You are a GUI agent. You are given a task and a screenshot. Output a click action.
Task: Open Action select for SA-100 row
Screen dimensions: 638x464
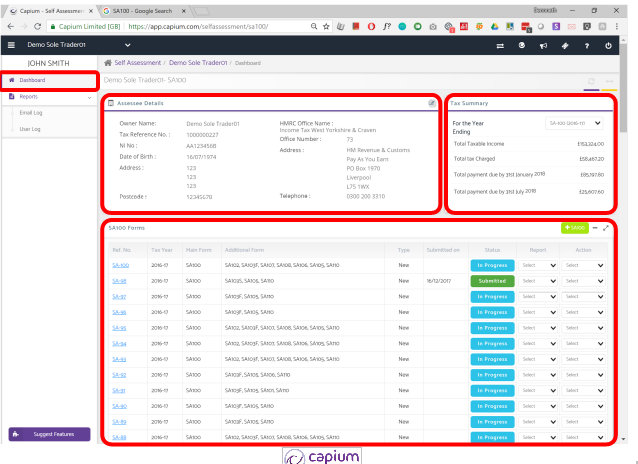[583, 265]
